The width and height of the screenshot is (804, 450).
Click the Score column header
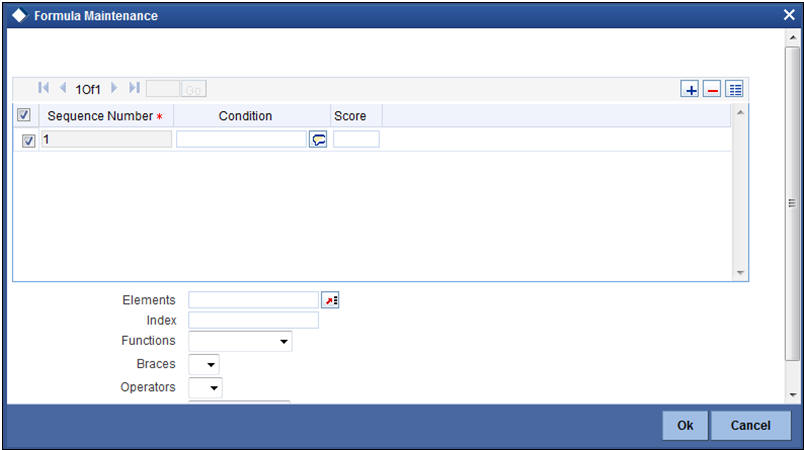click(356, 116)
